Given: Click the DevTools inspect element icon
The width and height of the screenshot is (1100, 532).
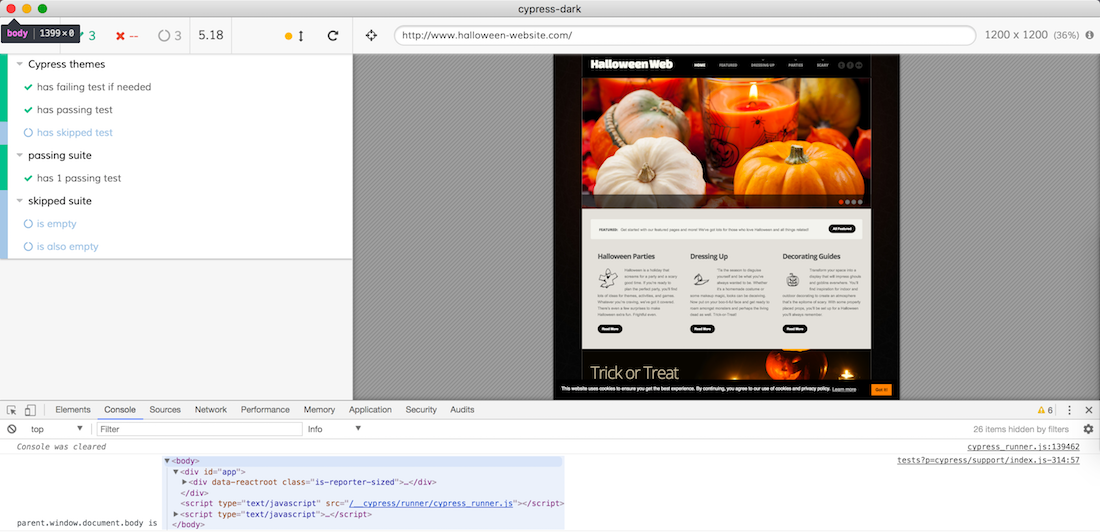Looking at the screenshot, I should pyautogui.click(x=12, y=410).
